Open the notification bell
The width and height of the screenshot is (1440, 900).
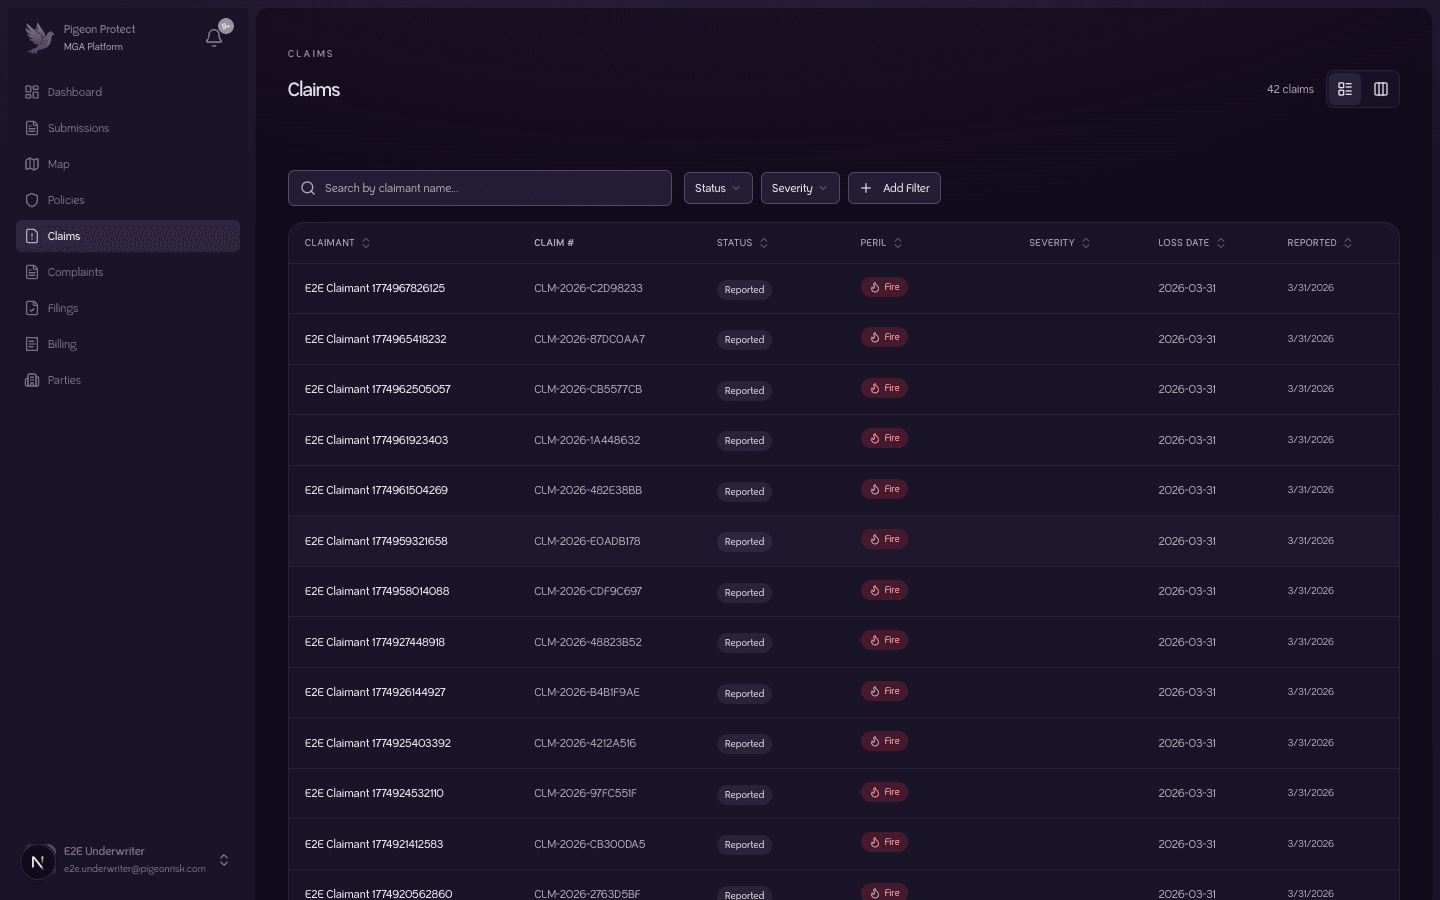tap(214, 37)
